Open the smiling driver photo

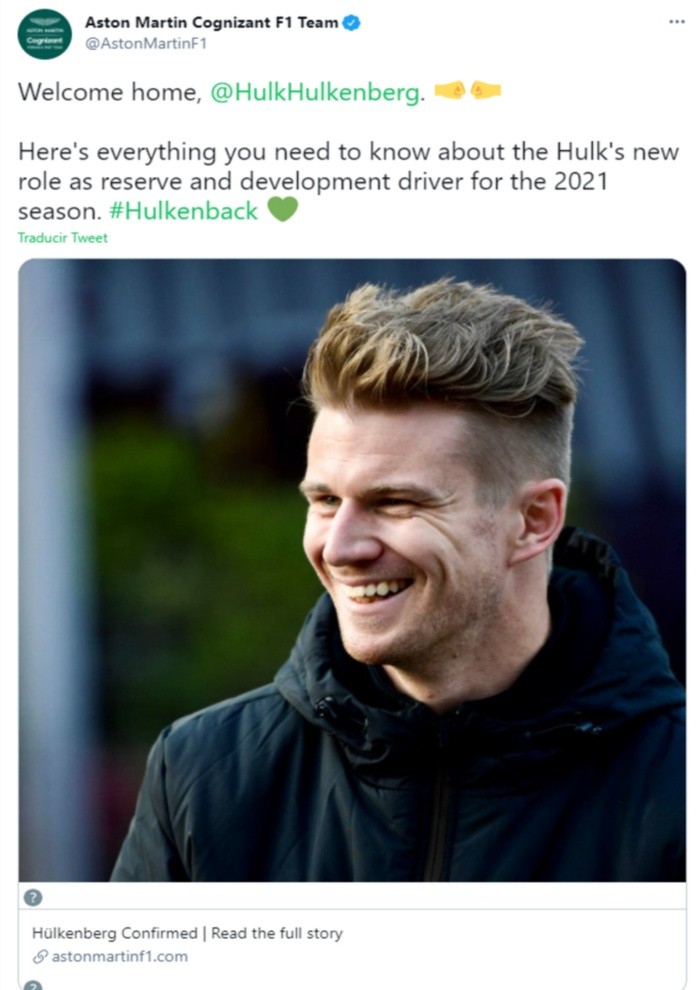click(x=352, y=570)
